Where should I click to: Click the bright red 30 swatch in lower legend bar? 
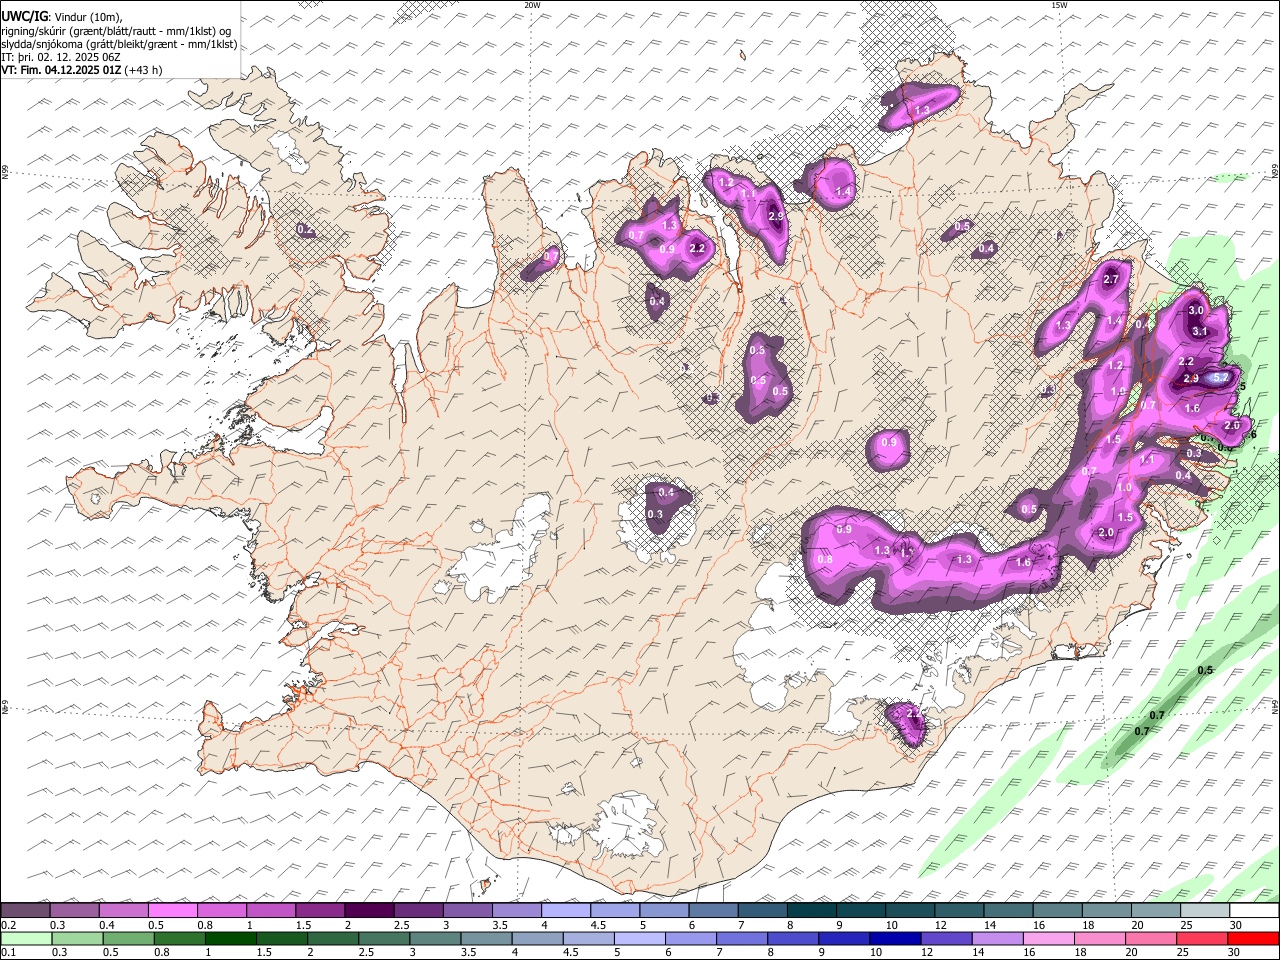tap(1253, 939)
